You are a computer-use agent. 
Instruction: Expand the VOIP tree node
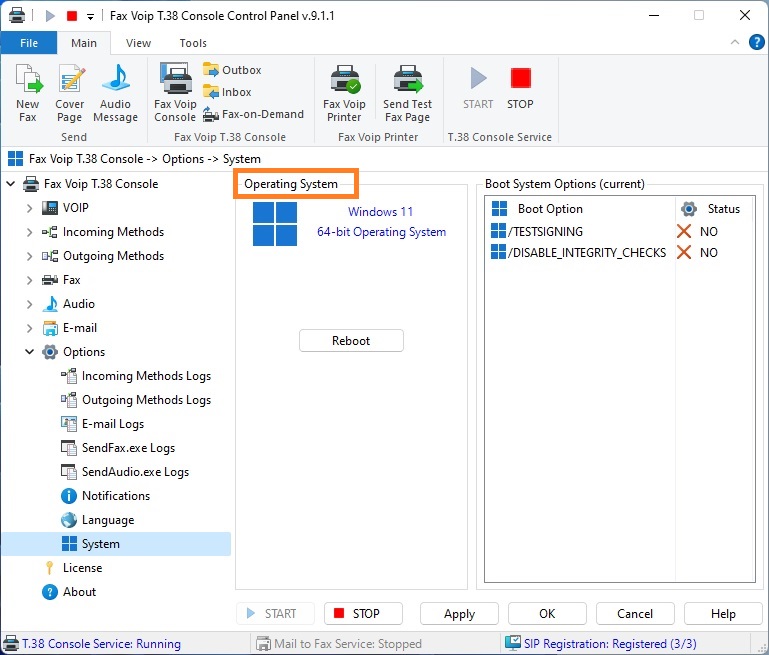(x=29, y=208)
